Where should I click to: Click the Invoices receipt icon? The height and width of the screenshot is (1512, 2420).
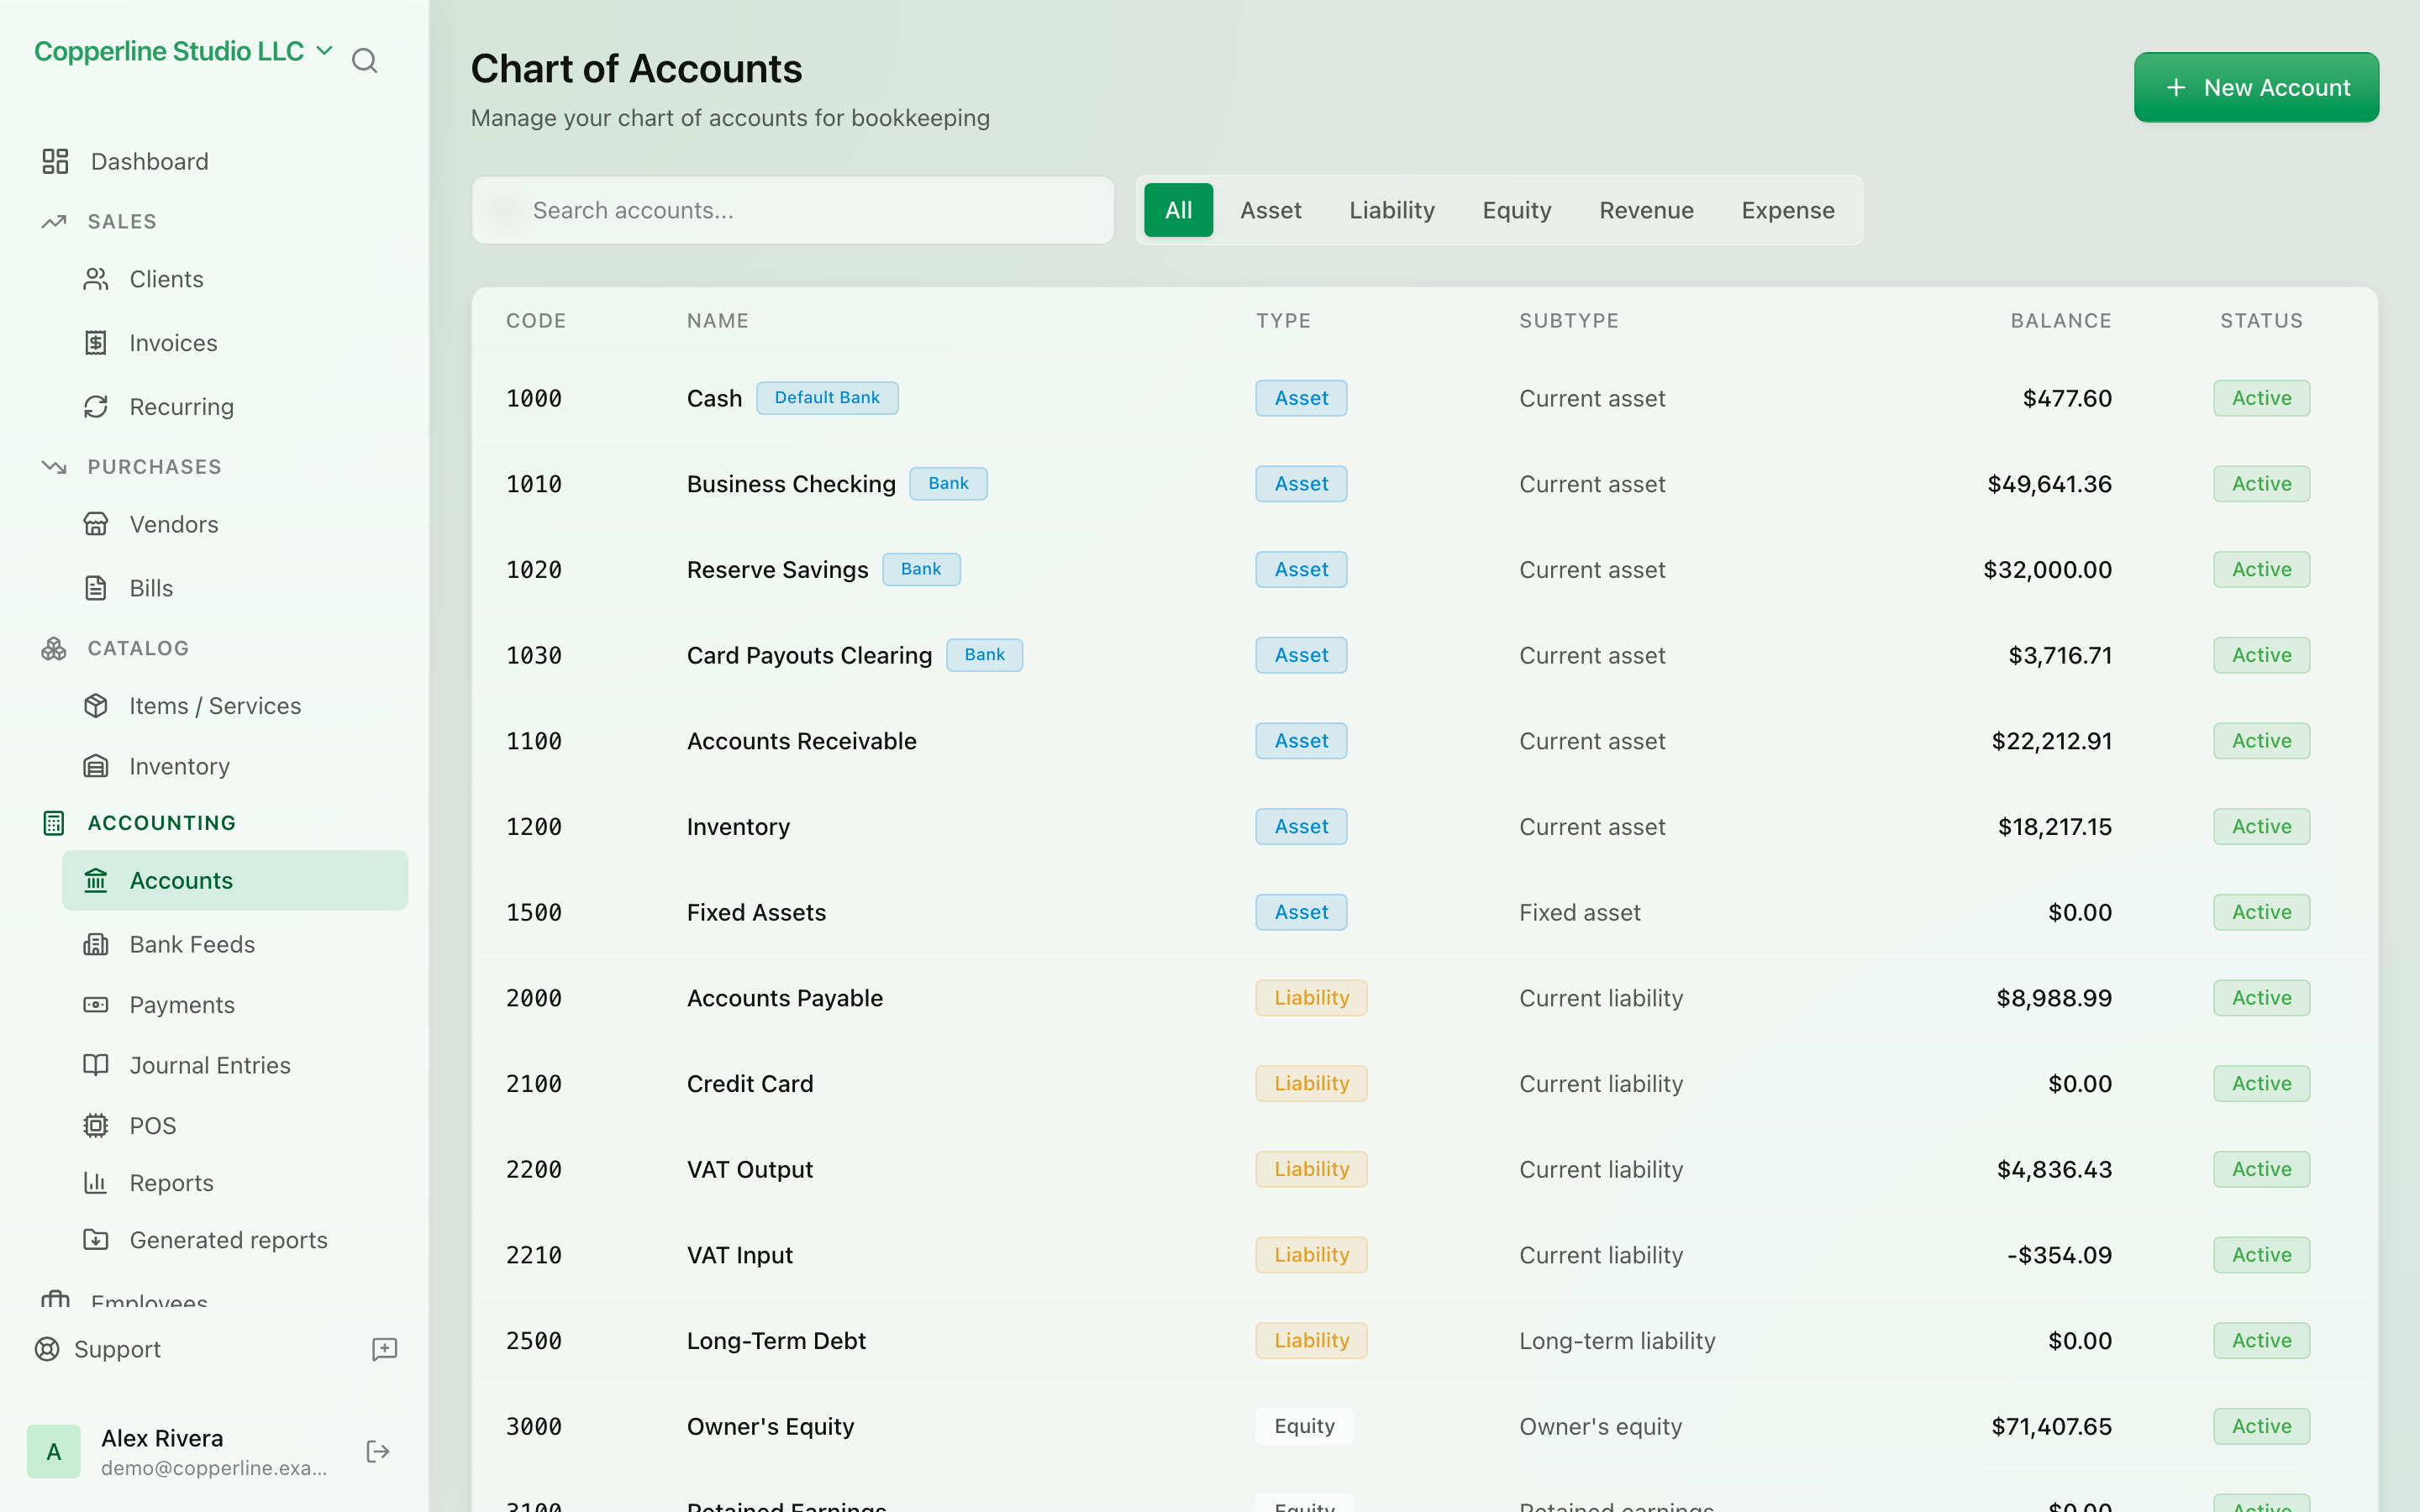point(96,343)
